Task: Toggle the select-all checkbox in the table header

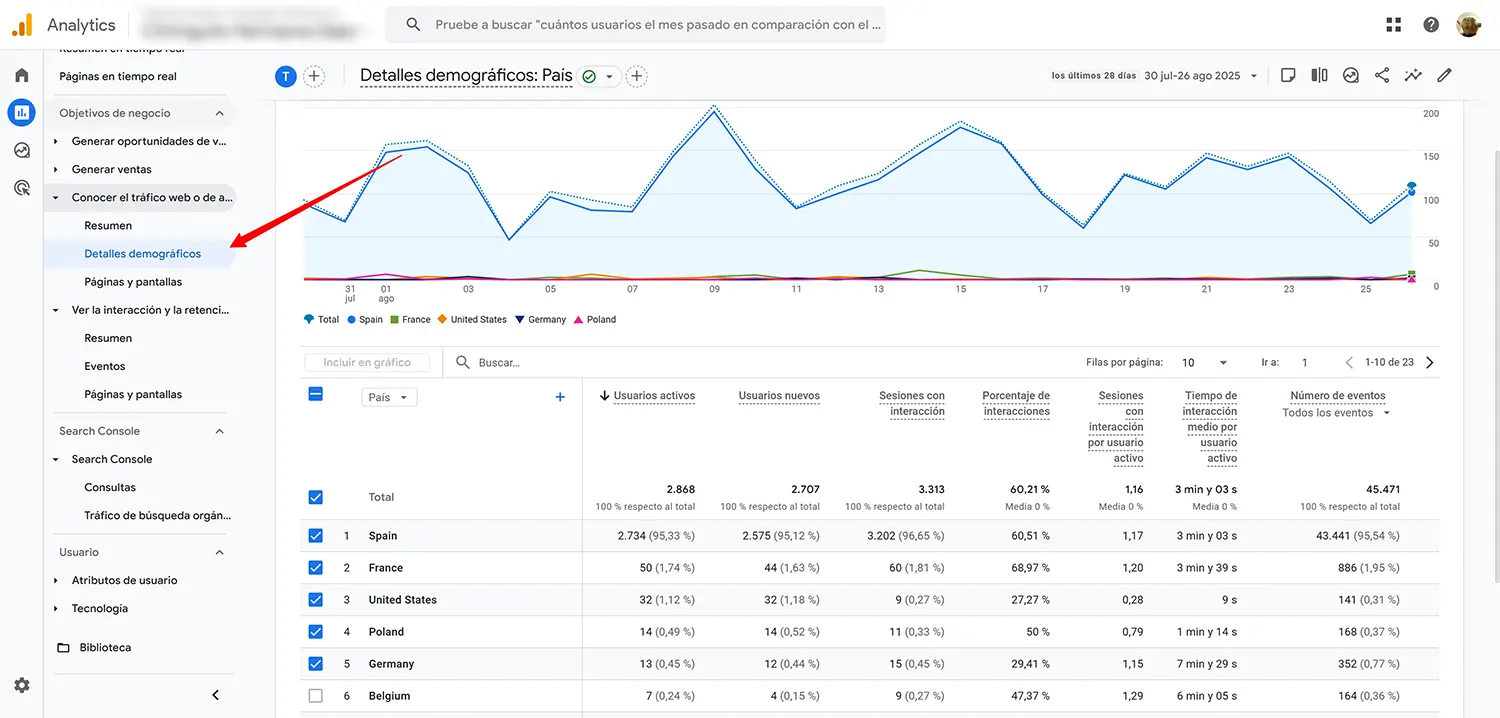Action: click(x=315, y=394)
